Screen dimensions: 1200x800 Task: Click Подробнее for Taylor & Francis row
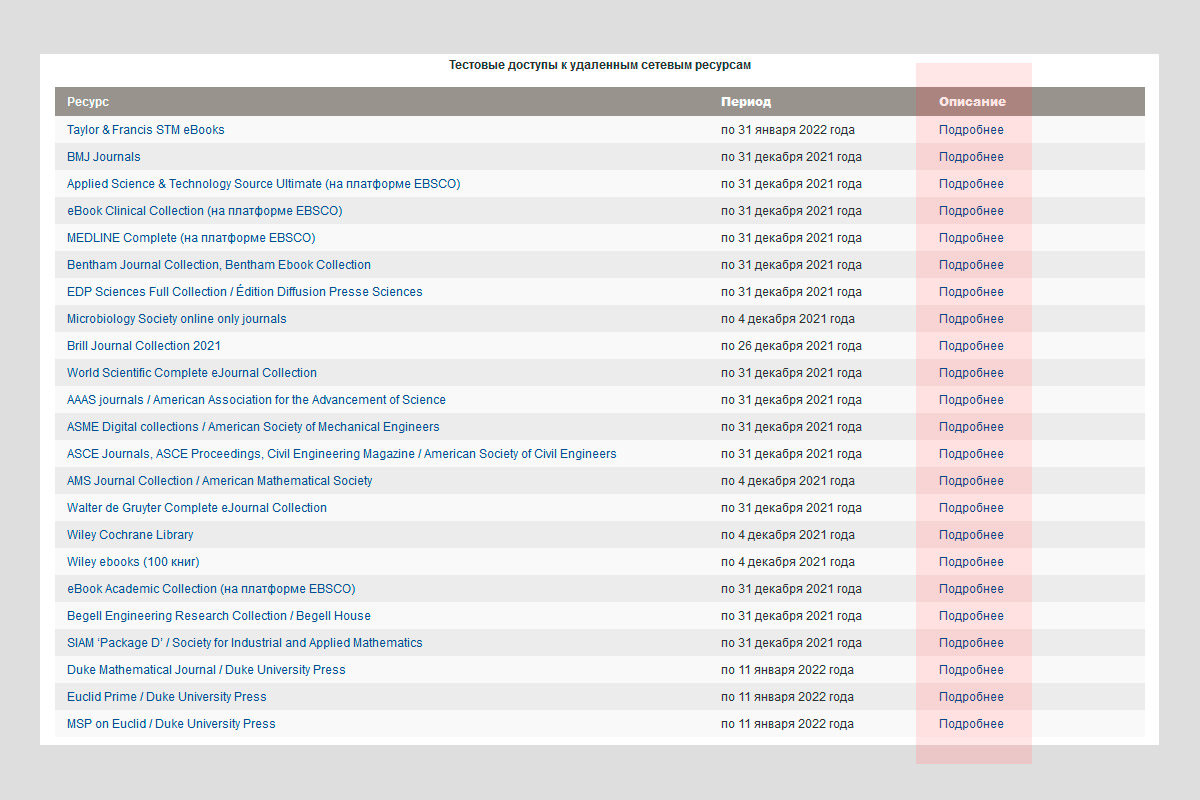pyautogui.click(x=971, y=130)
